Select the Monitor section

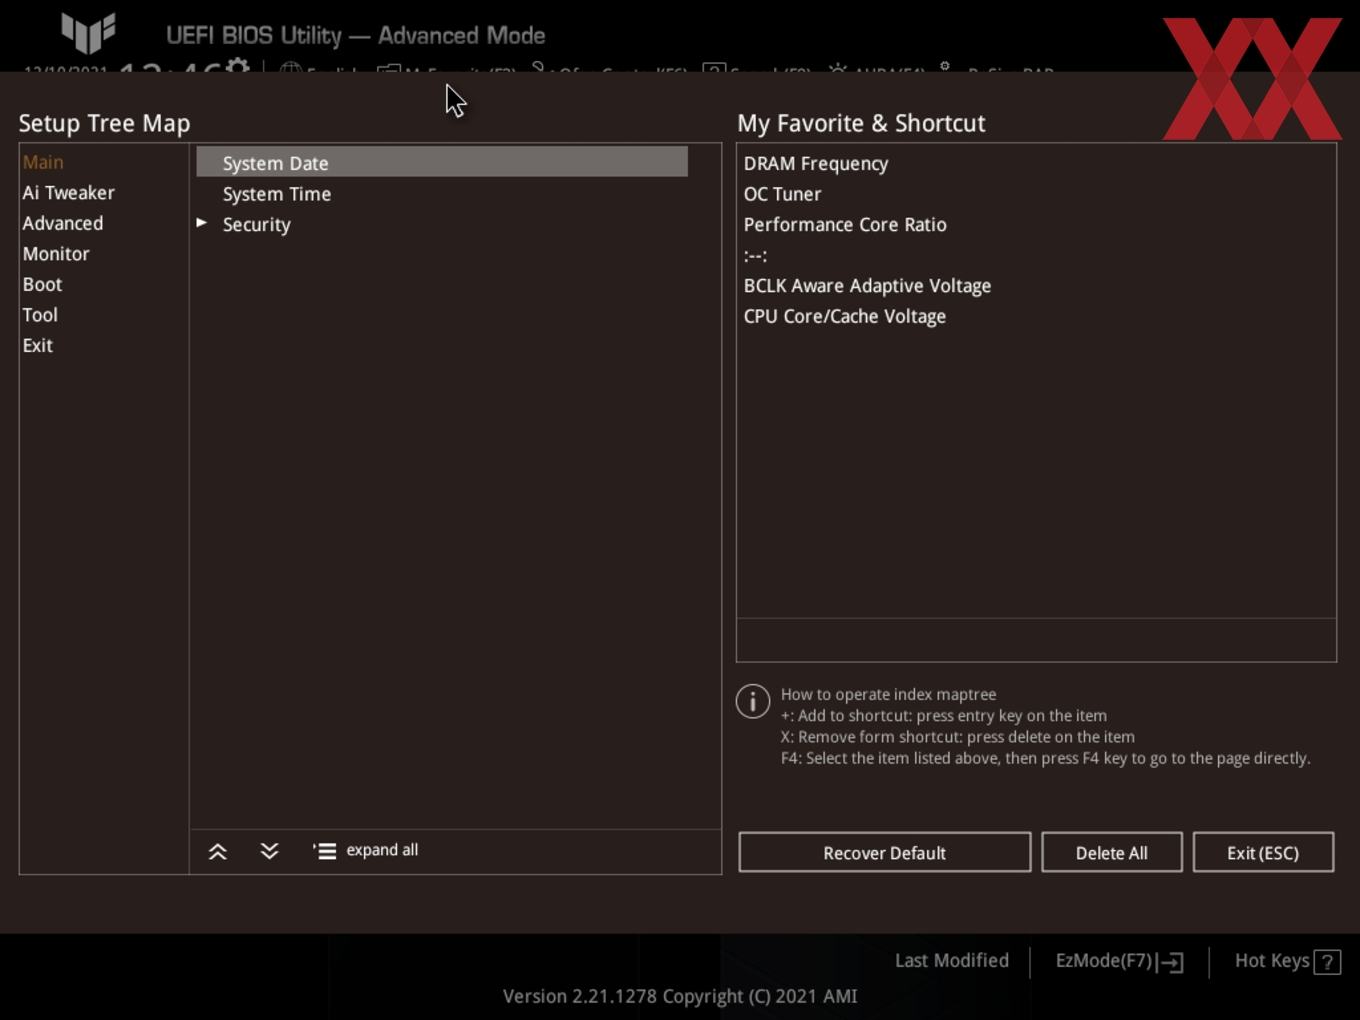pos(56,254)
